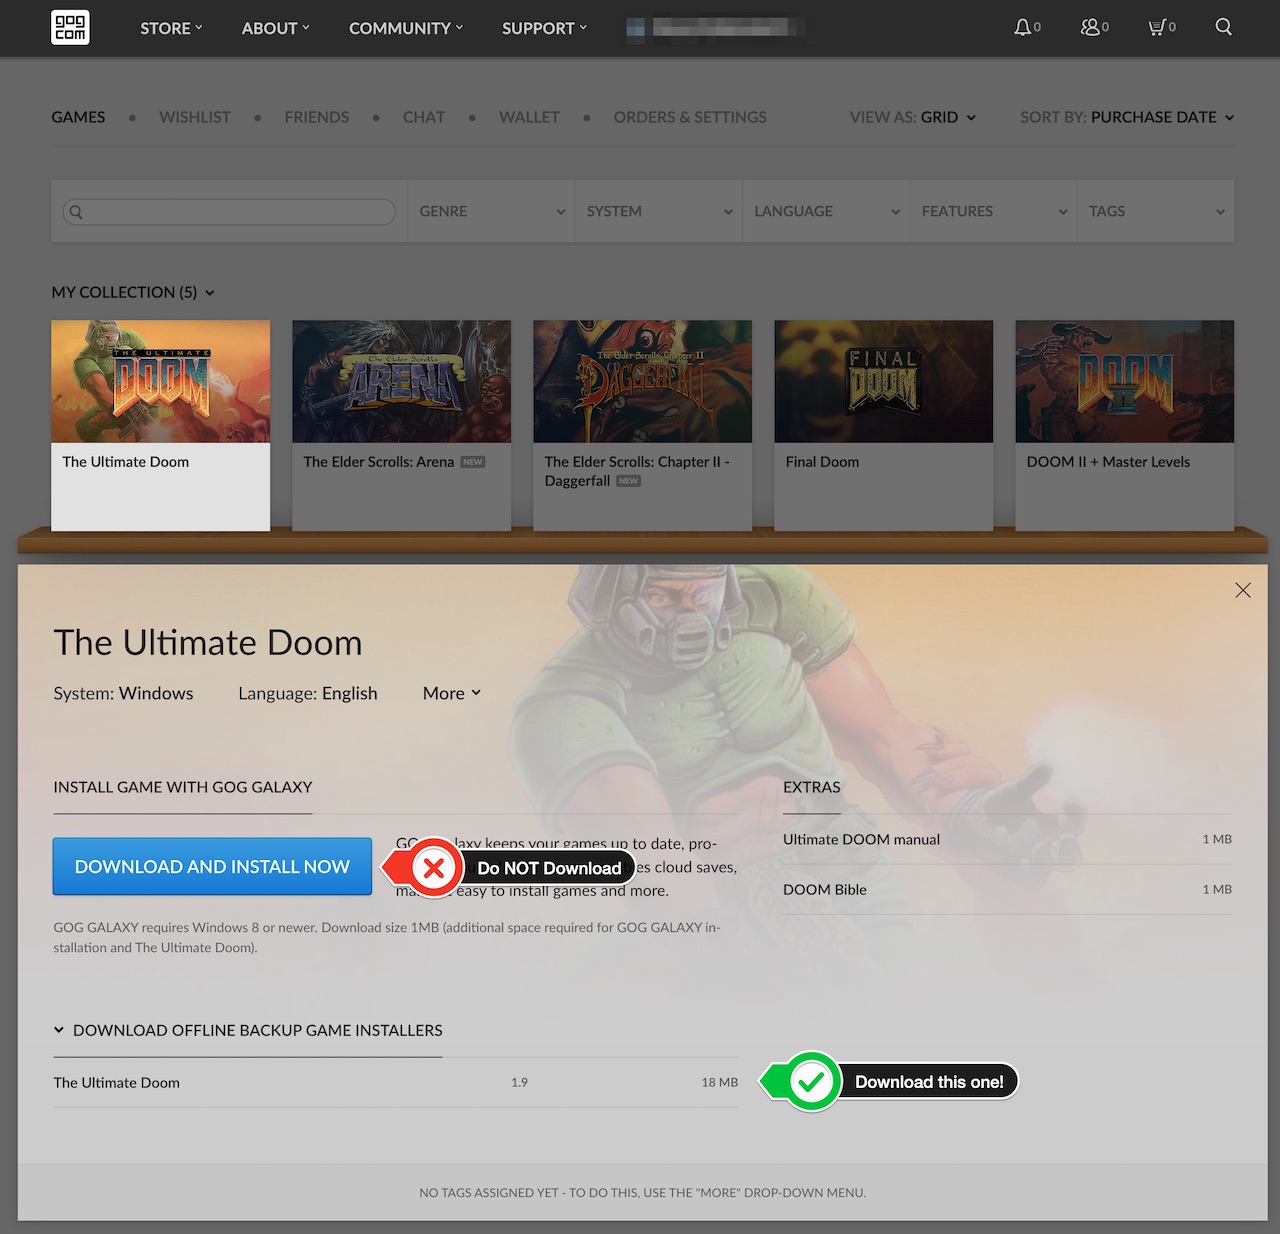Open the GENRE filter dropdown
The image size is (1280, 1234).
point(491,211)
